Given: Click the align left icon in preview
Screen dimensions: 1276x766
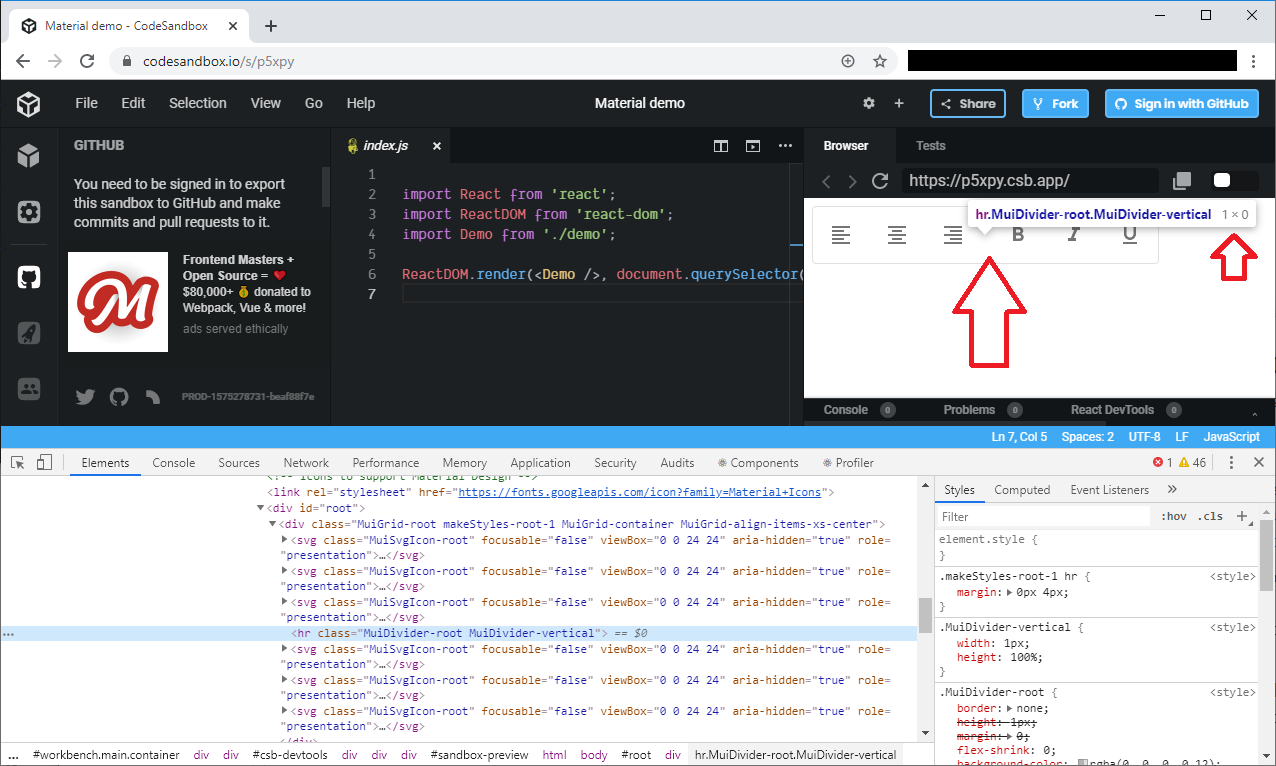Looking at the screenshot, I should pos(841,235).
